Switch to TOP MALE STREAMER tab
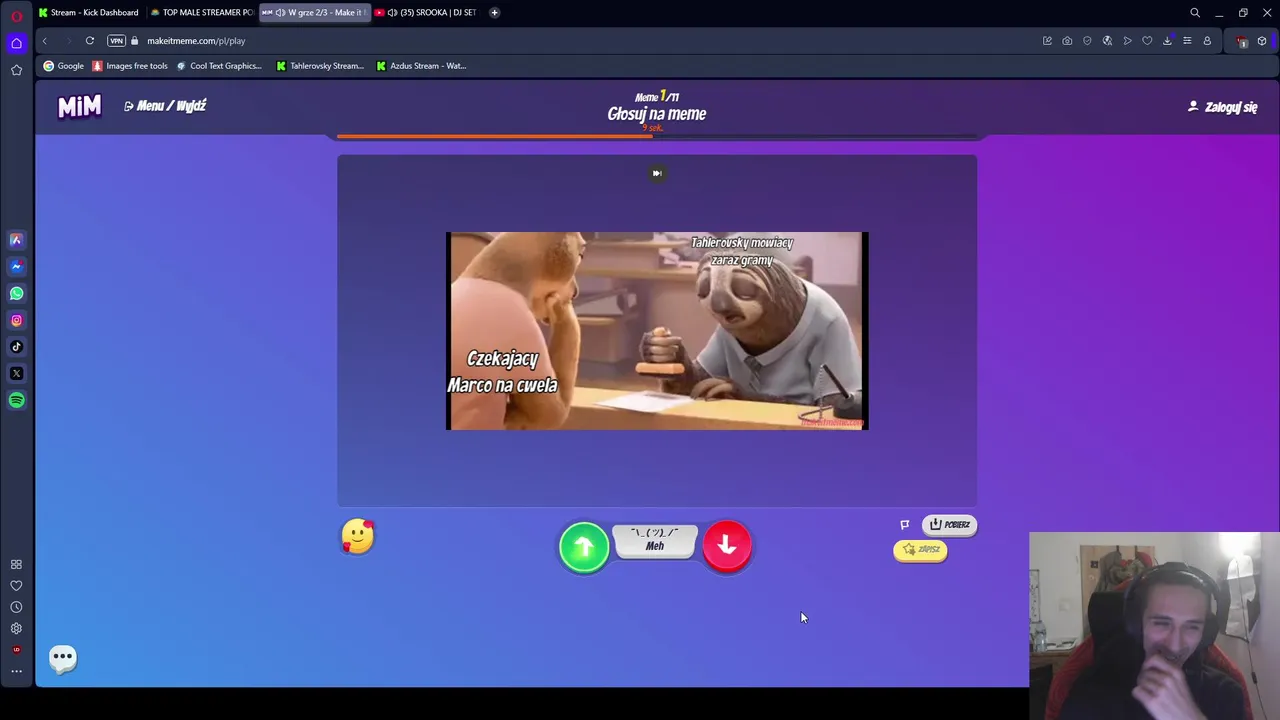Viewport: 1280px width, 720px height. 202,12
